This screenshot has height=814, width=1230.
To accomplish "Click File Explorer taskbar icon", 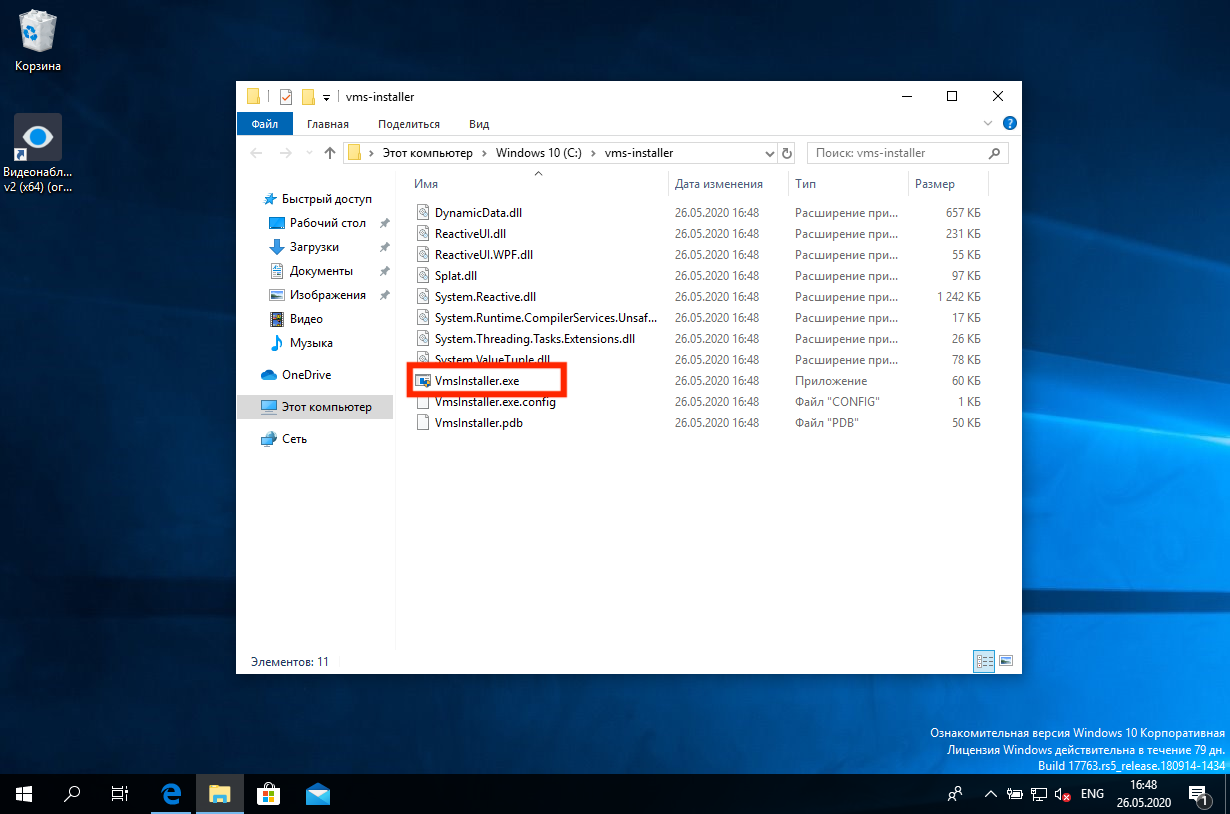I will 220,794.
